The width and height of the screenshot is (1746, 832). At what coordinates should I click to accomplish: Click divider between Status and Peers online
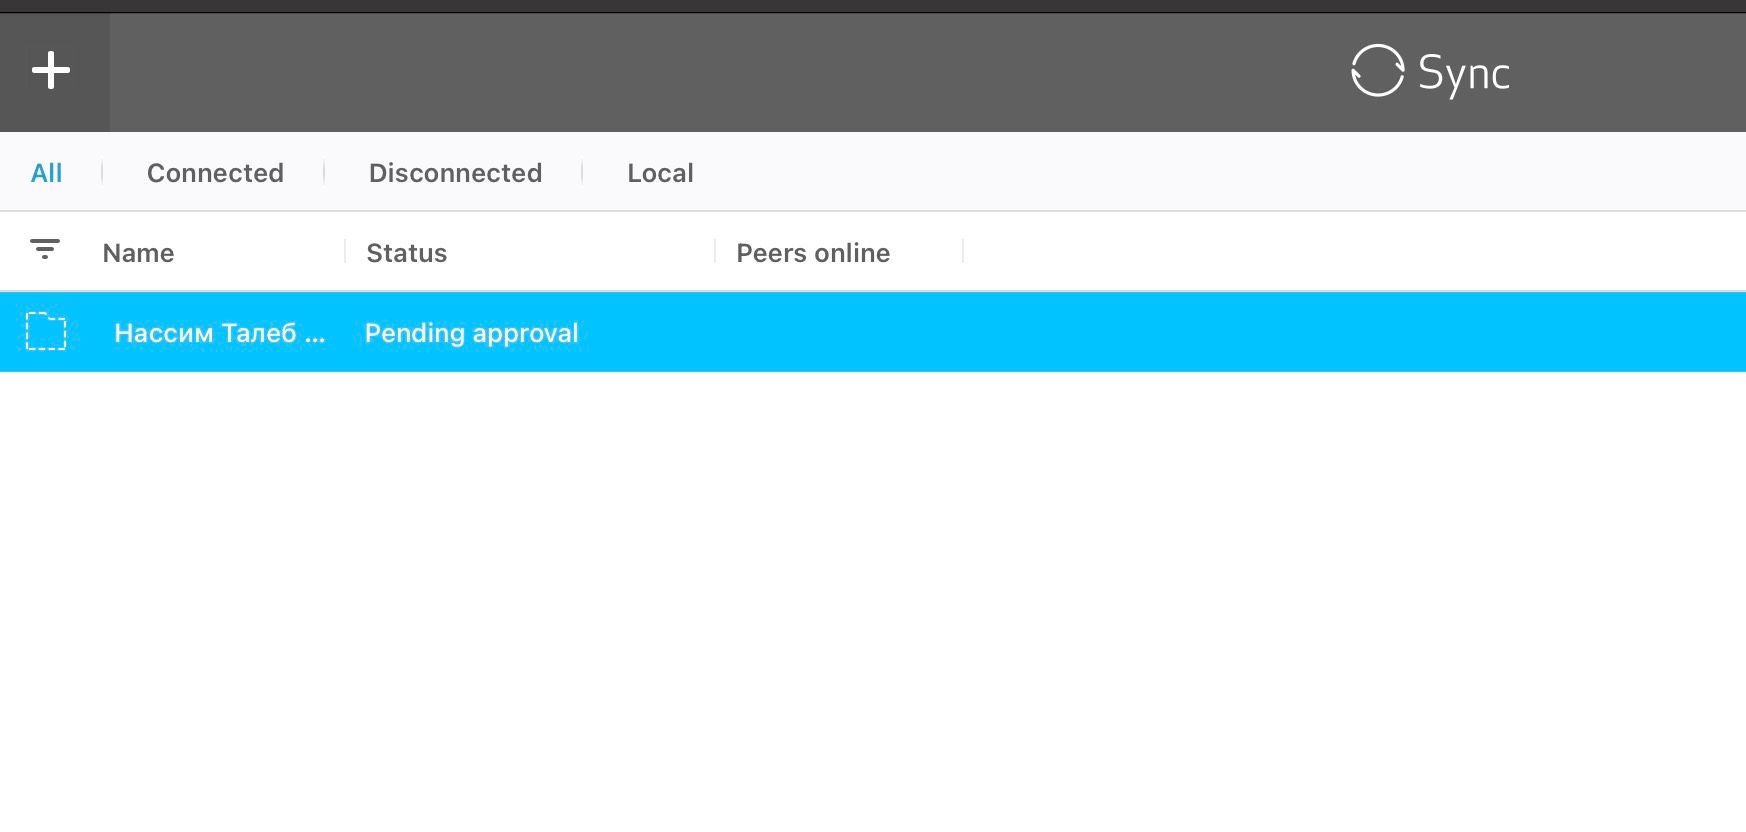[x=715, y=252]
